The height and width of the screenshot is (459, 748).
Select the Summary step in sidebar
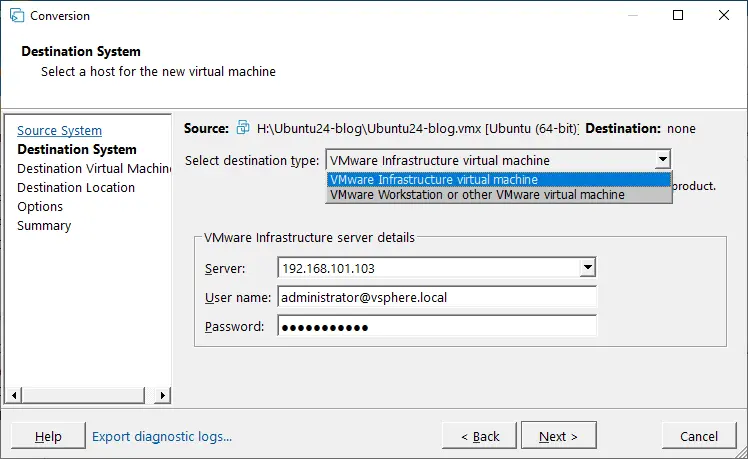click(x=44, y=226)
